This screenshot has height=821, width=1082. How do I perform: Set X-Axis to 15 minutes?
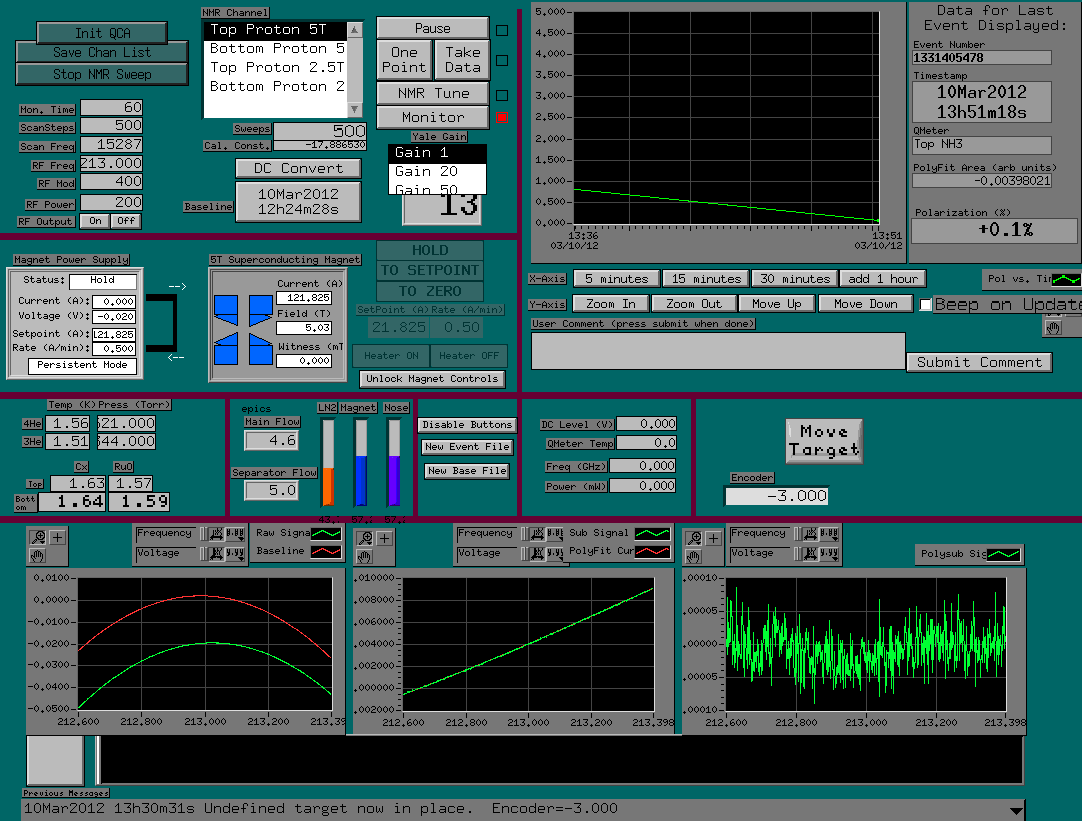pos(706,279)
